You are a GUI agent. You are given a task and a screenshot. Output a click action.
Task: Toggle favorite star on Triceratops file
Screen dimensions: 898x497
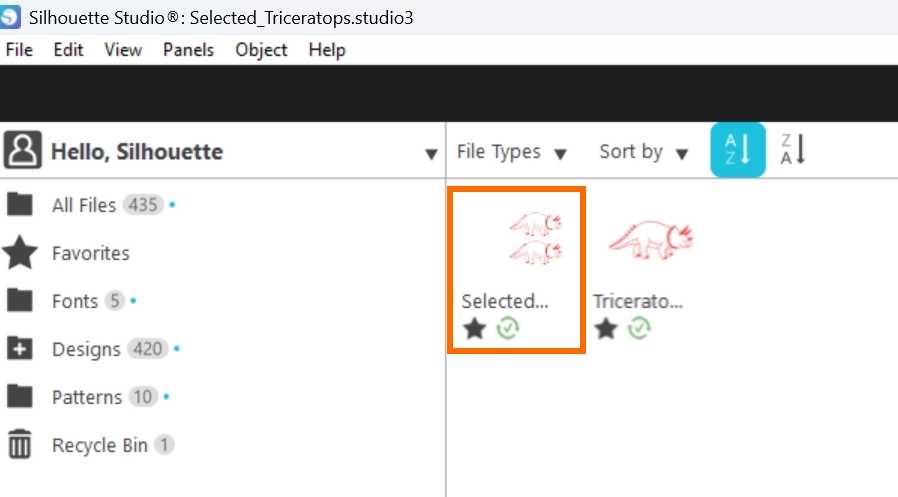pyautogui.click(x=605, y=328)
